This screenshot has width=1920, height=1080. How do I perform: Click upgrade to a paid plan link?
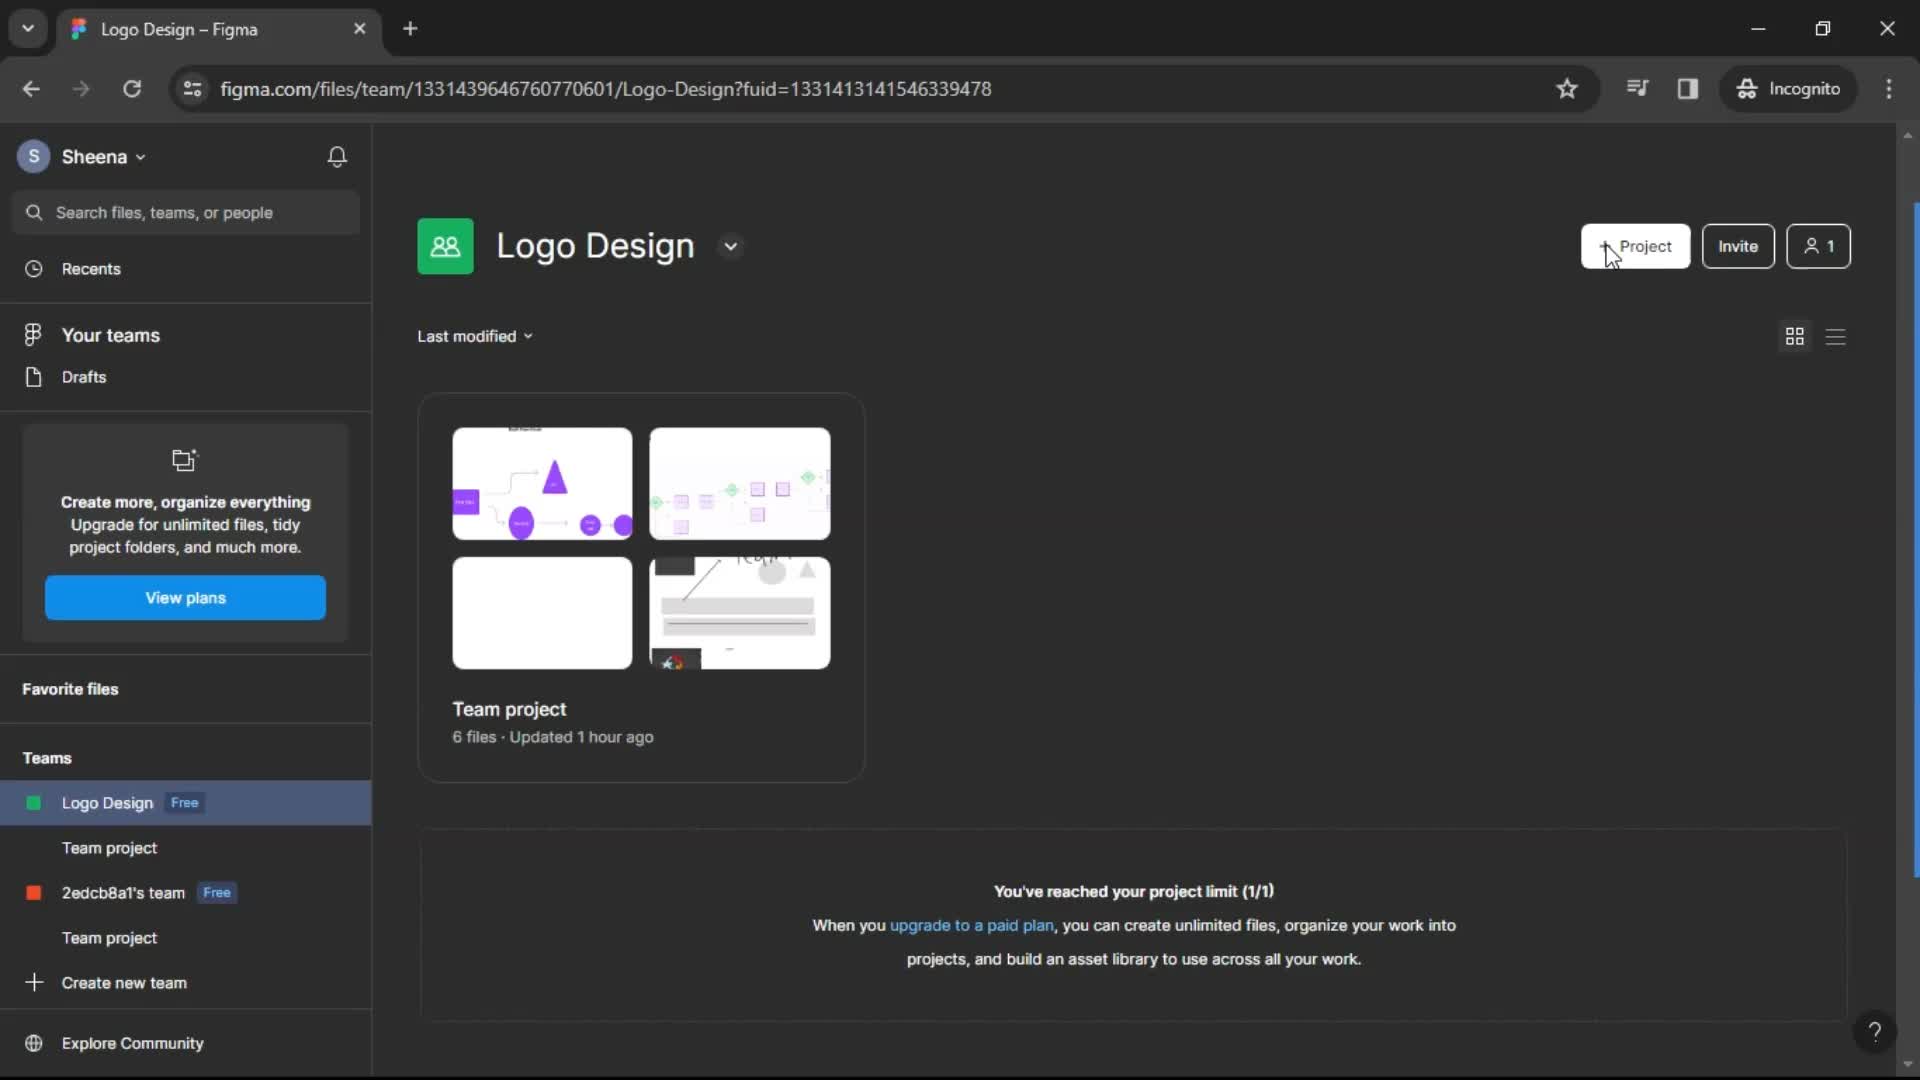point(972,924)
